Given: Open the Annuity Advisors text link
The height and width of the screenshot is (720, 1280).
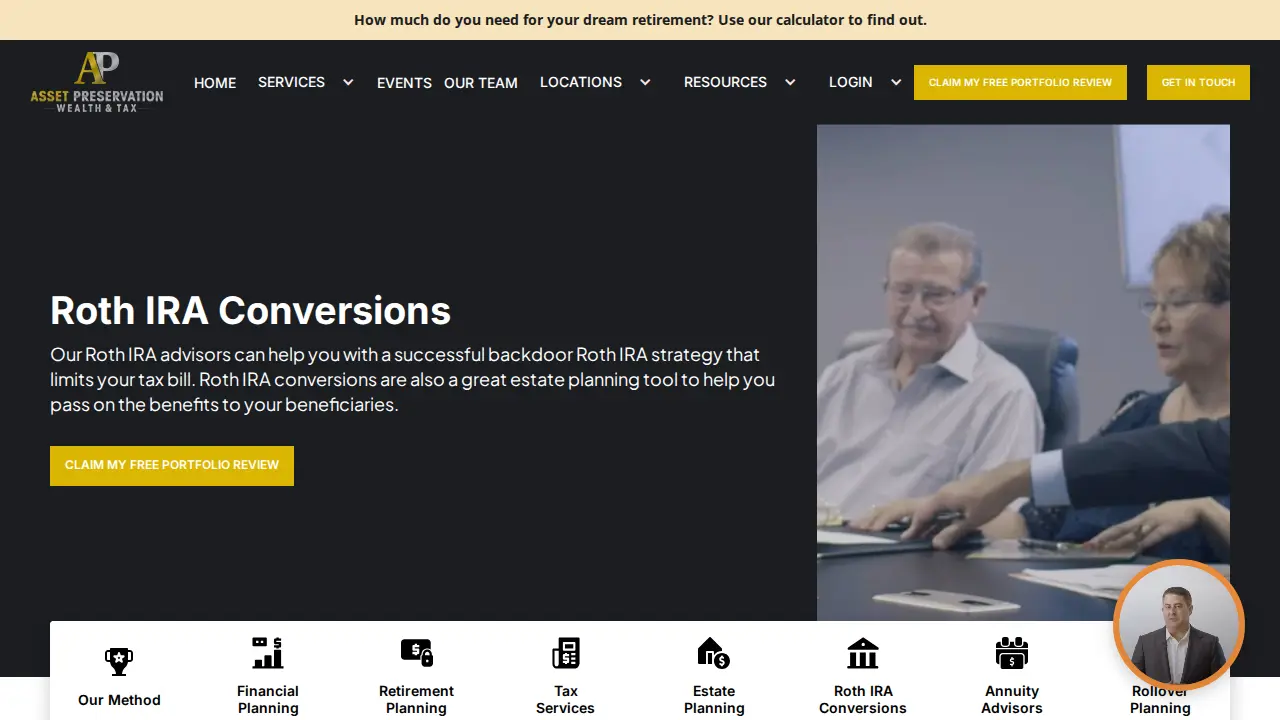Looking at the screenshot, I should (1012, 700).
